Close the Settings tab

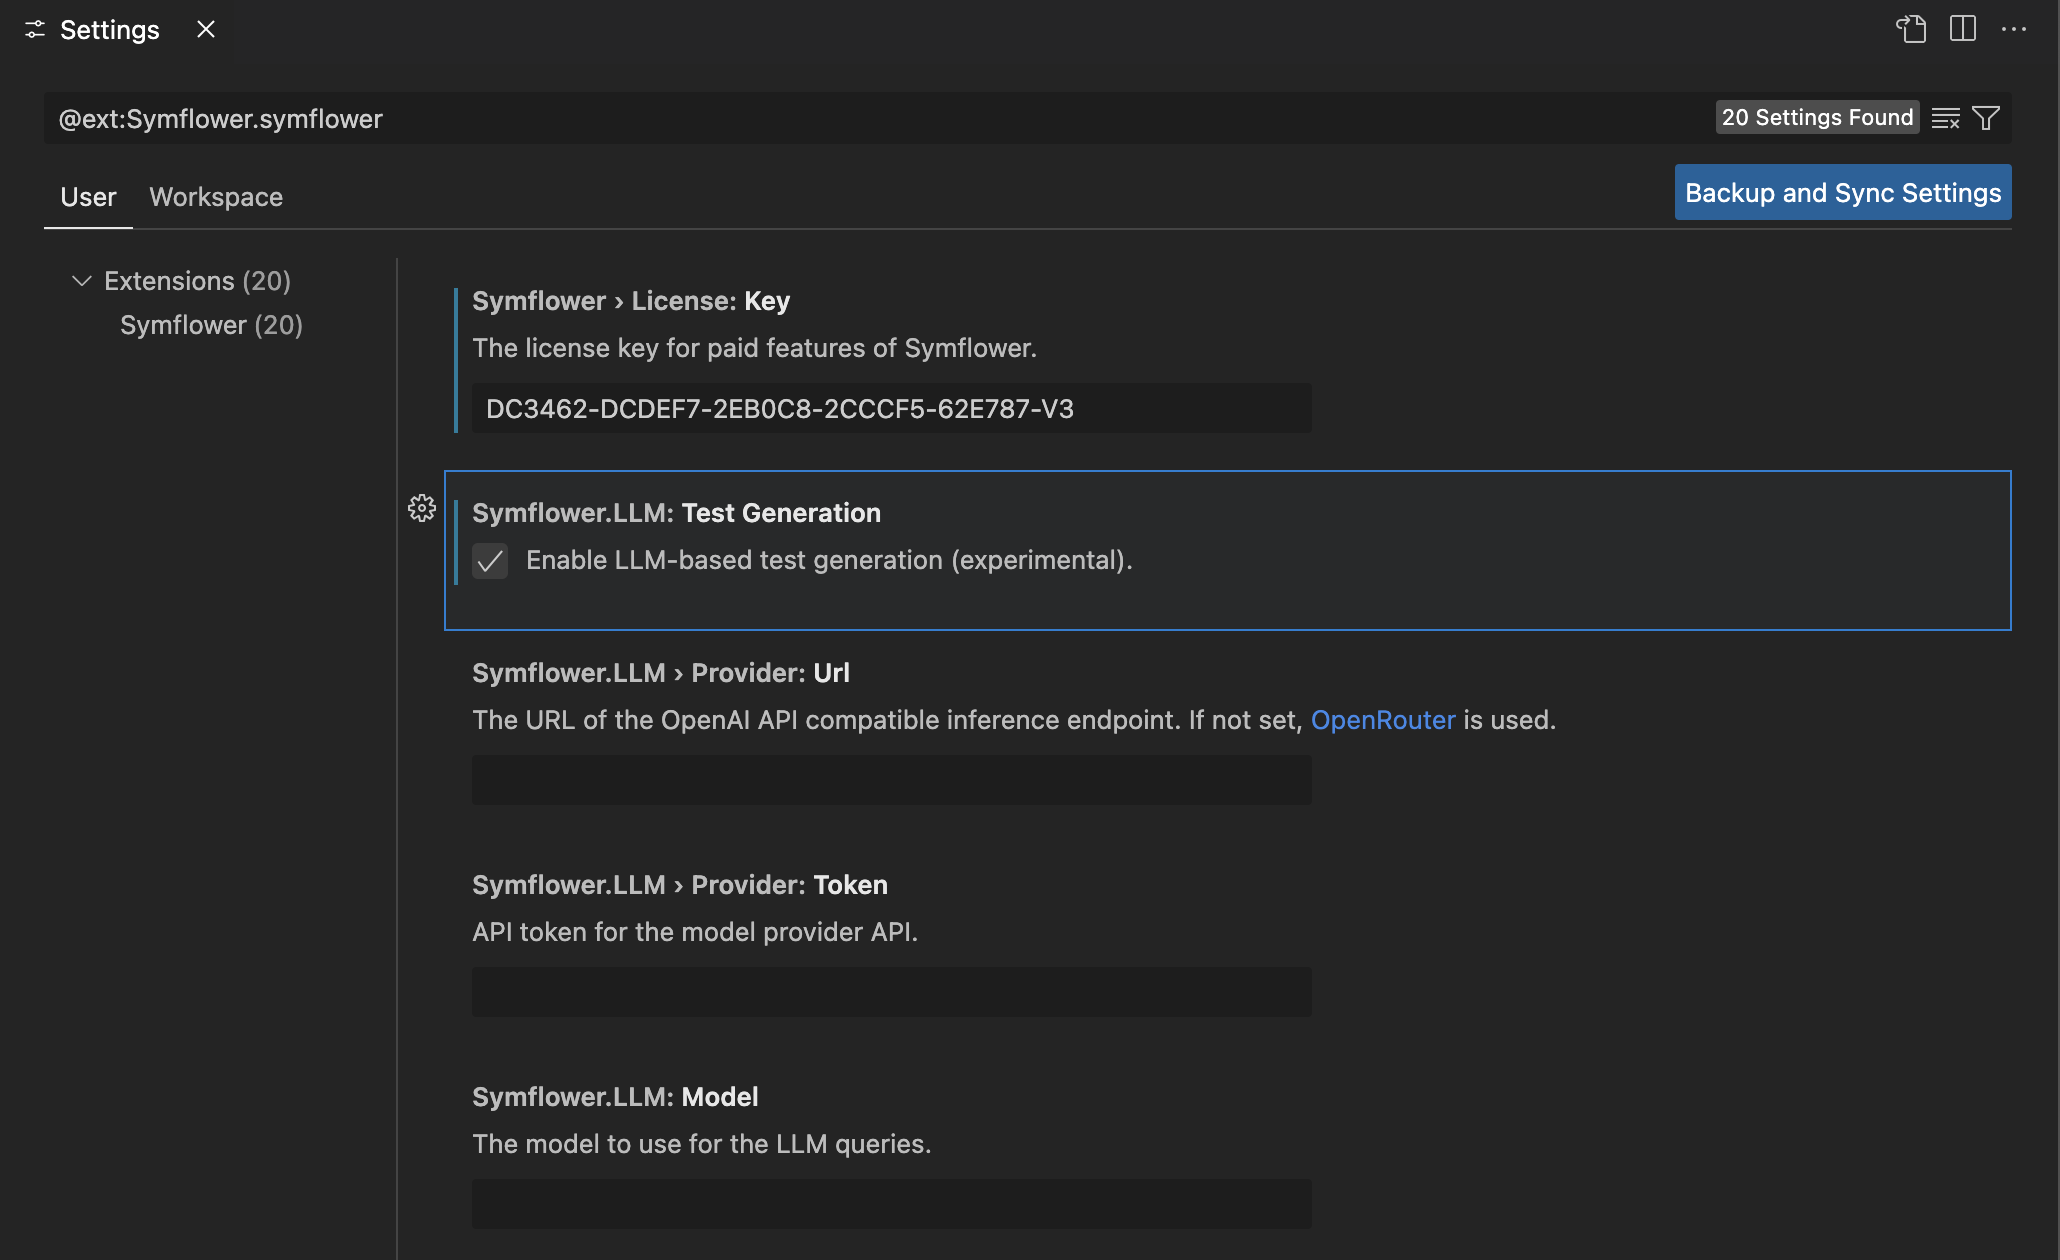(x=206, y=29)
